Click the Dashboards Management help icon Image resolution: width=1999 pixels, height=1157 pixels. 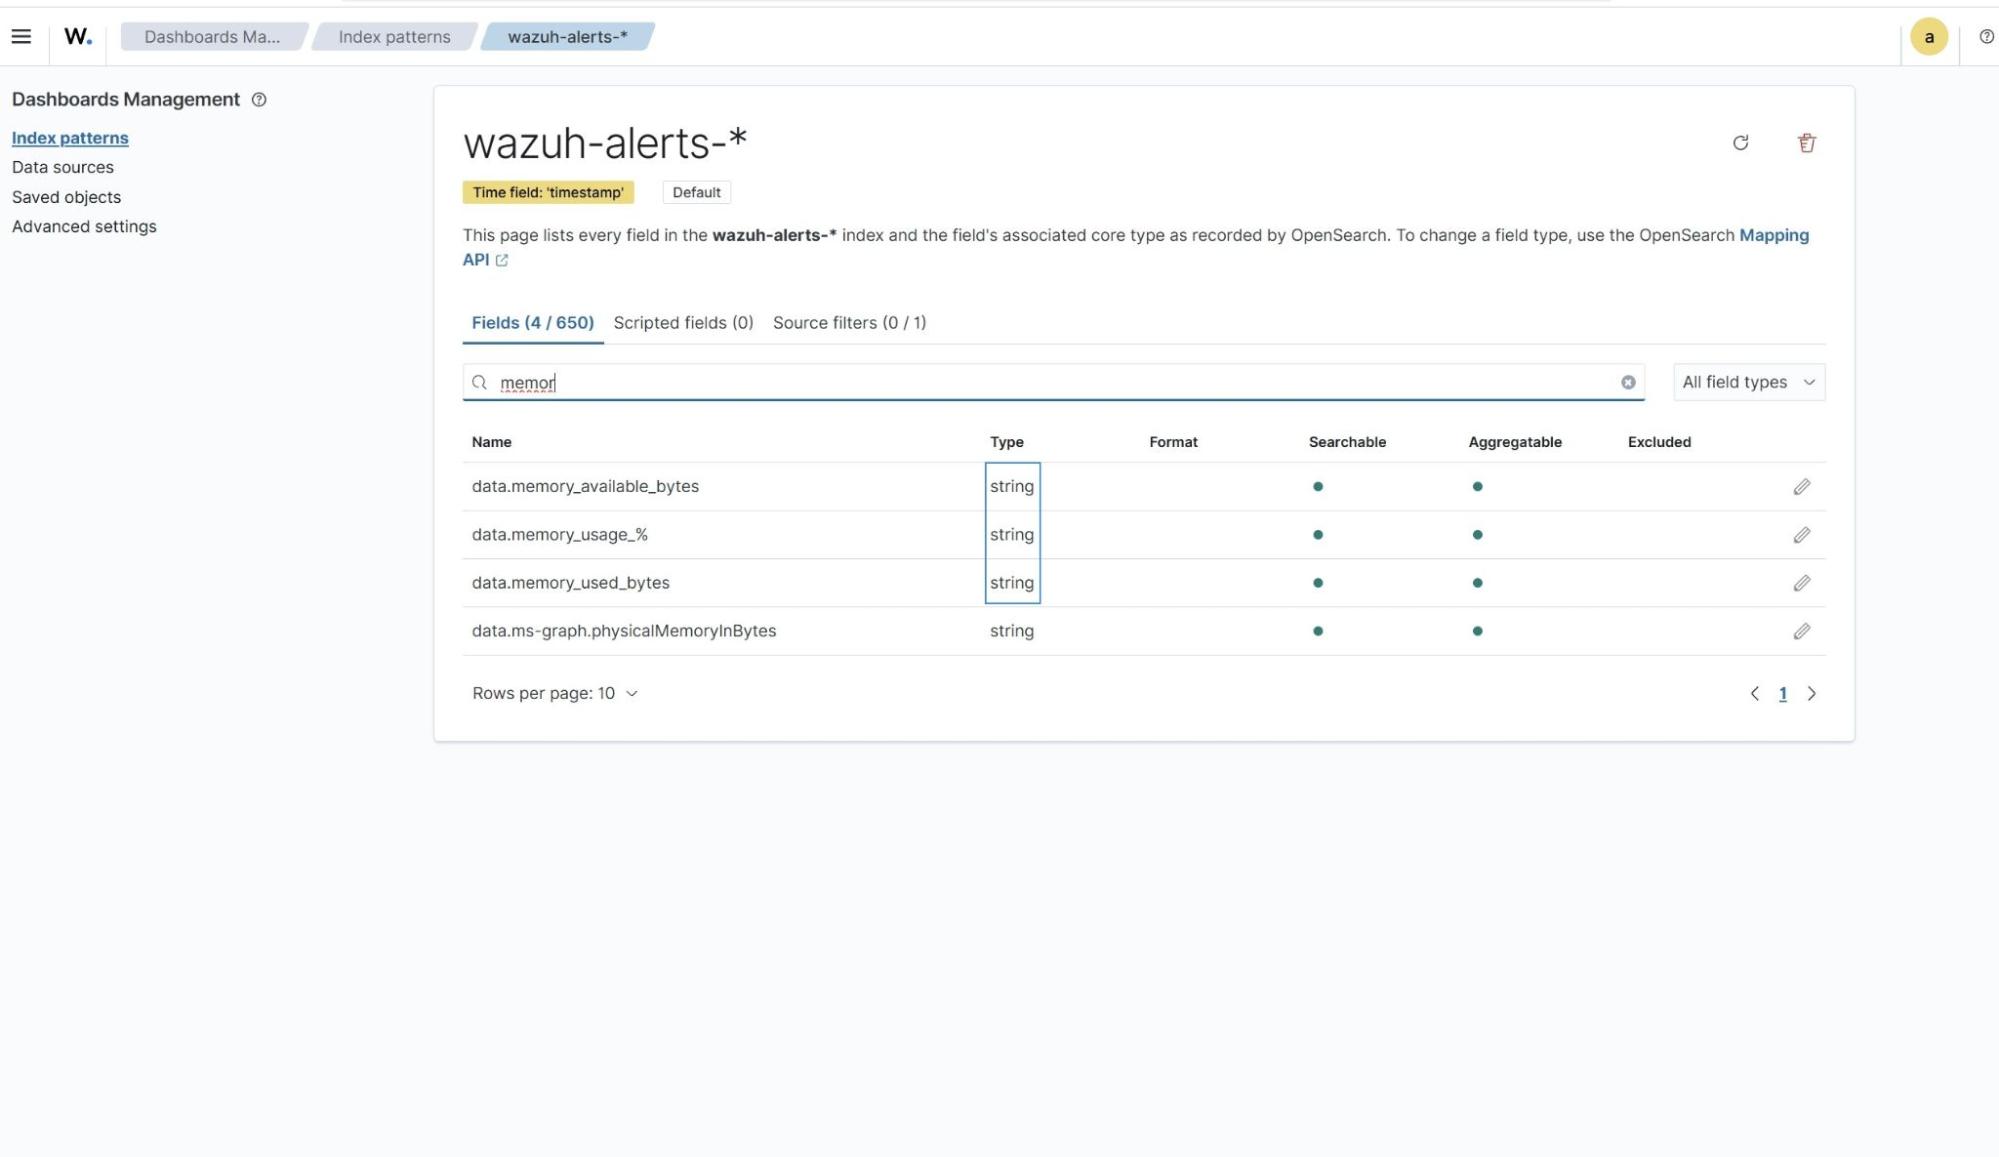(259, 100)
